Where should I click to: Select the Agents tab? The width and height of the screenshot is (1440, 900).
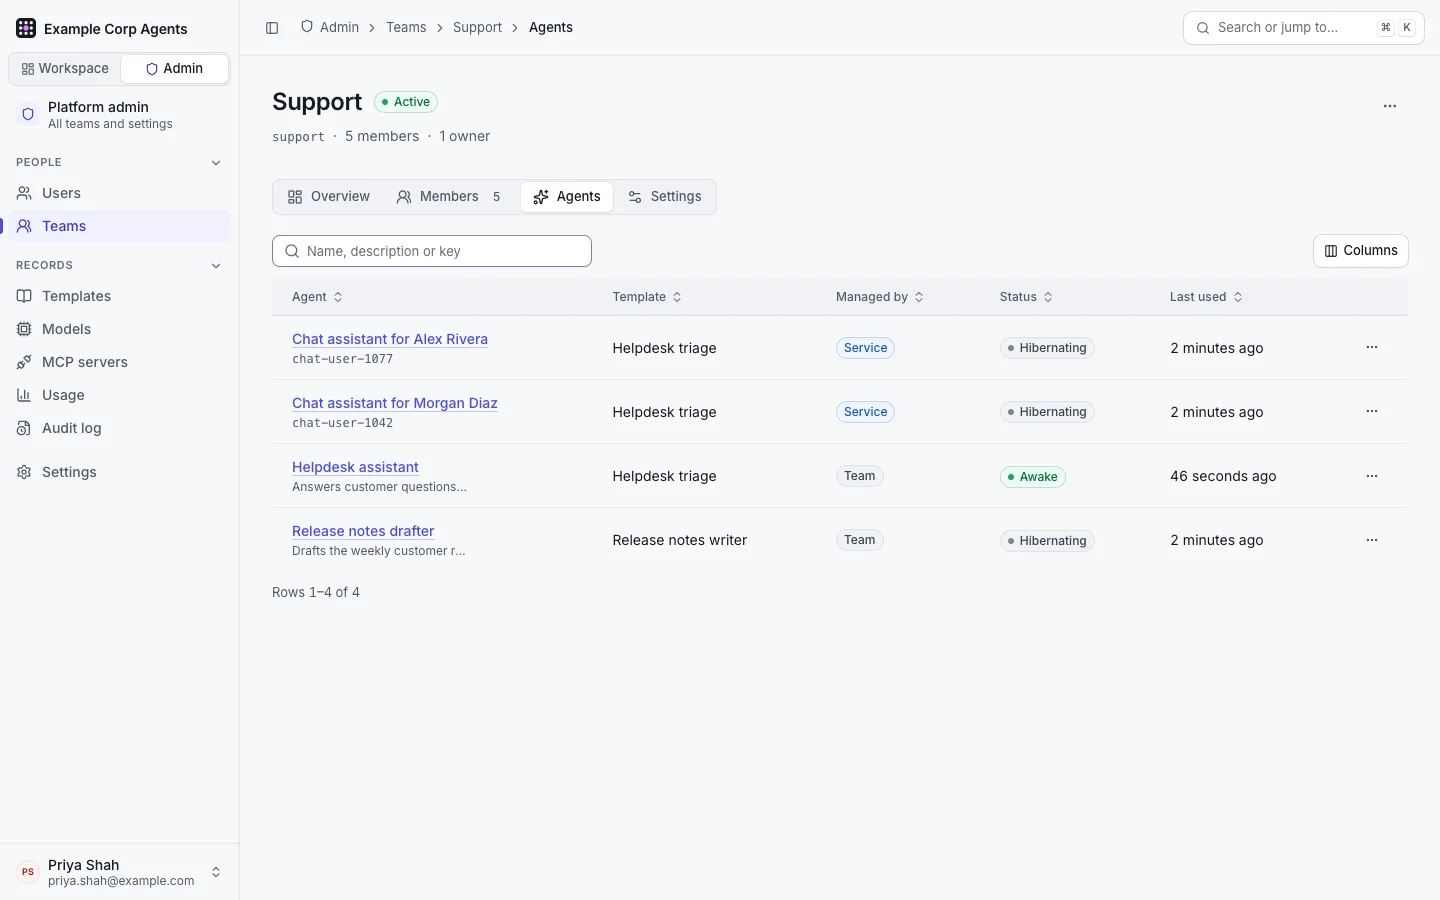click(567, 197)
